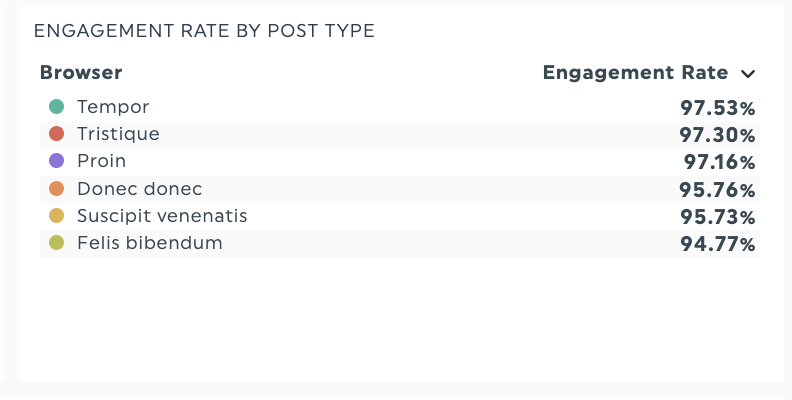
Task: Click the olive dot beside Felis bibendum
Action: point(56,243)
